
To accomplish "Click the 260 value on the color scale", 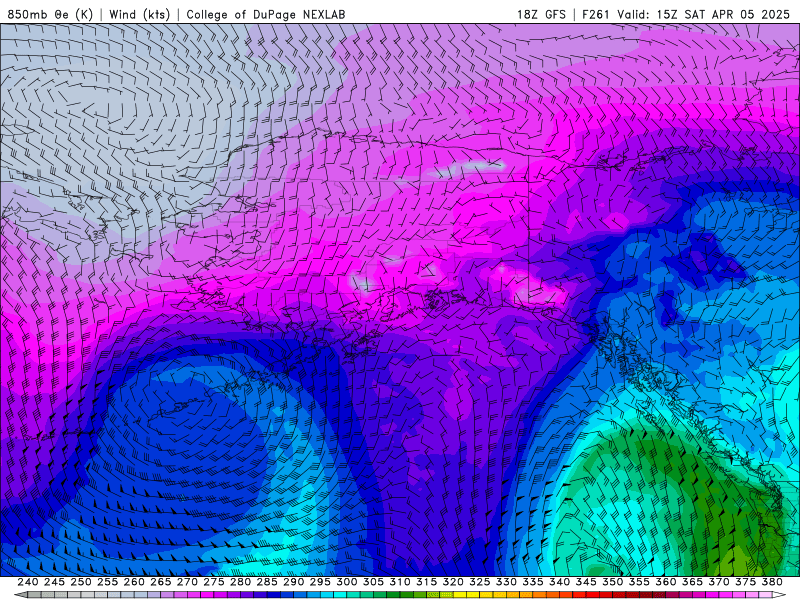I will click(x=134, y=582).
